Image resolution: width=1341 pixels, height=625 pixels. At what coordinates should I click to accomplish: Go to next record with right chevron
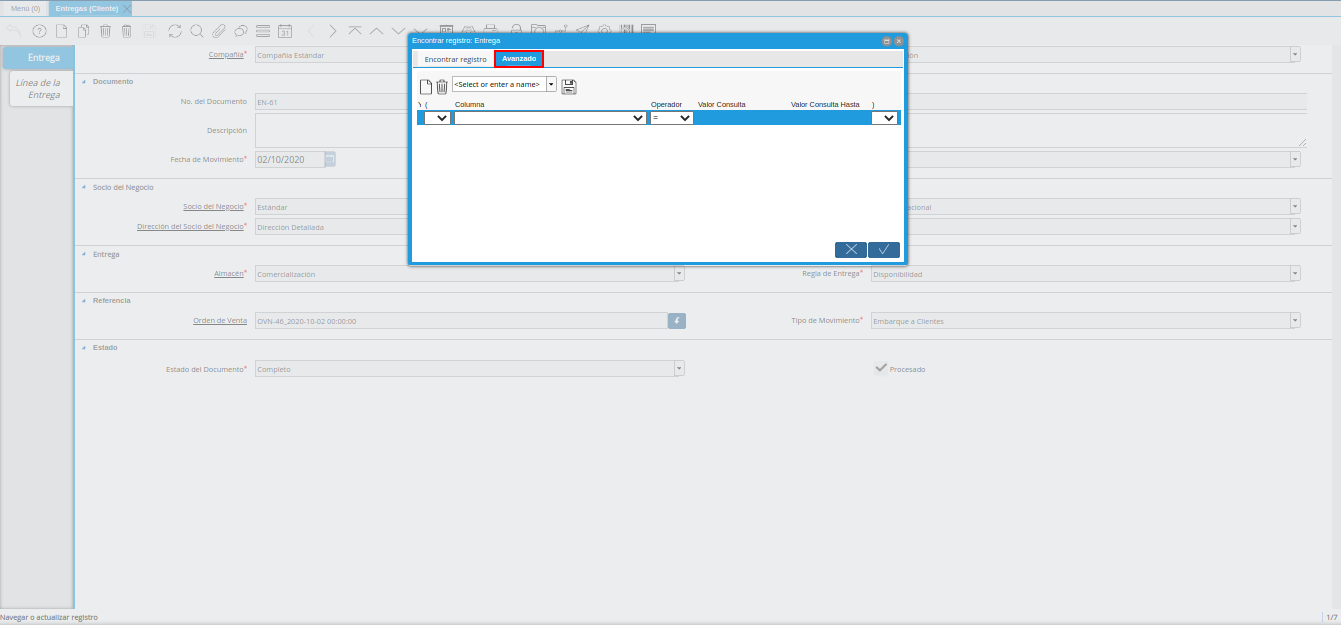click(333, 31)
